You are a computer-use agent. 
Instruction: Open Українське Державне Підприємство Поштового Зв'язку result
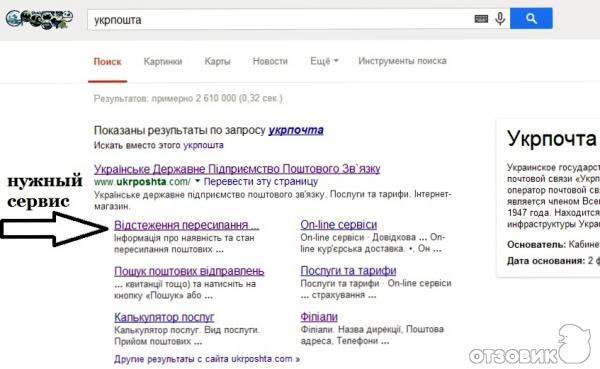[237, 168]
